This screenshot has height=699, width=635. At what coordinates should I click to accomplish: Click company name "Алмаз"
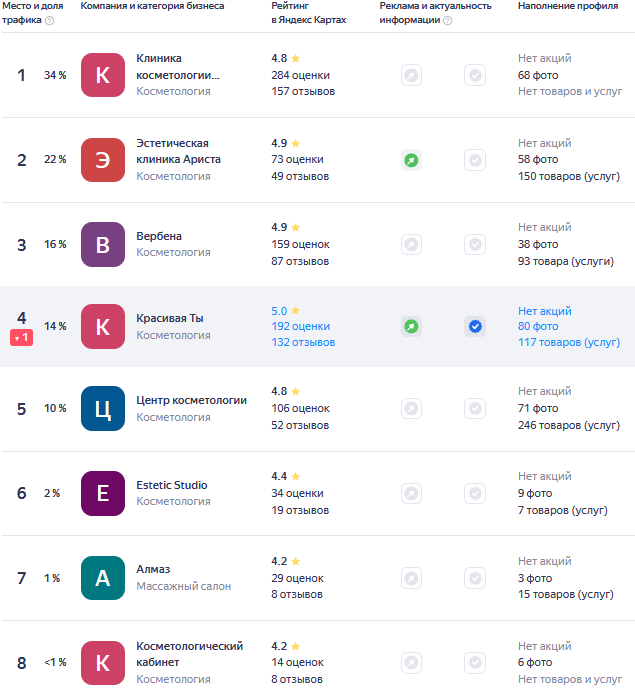(x=153, y=569)
